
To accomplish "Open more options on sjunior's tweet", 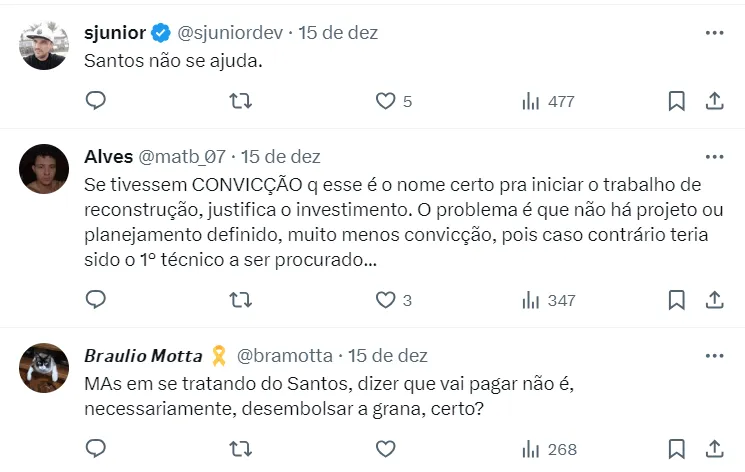I will click(714, 33).
